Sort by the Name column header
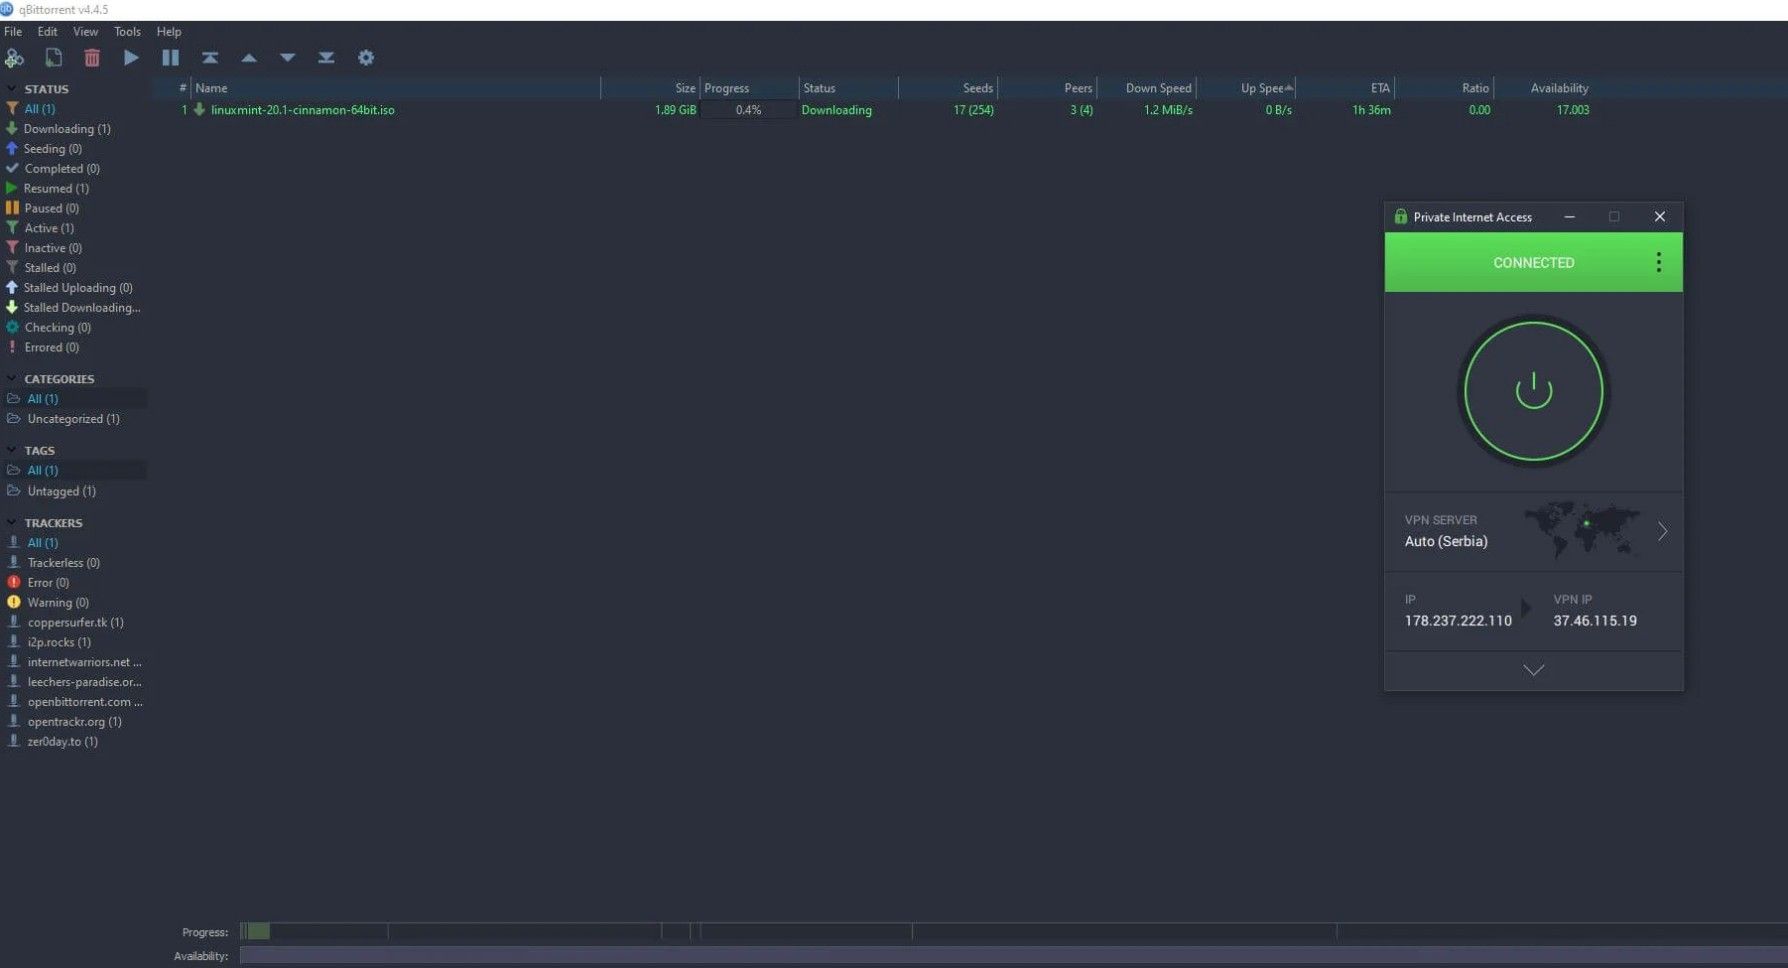 click(396, 88)
